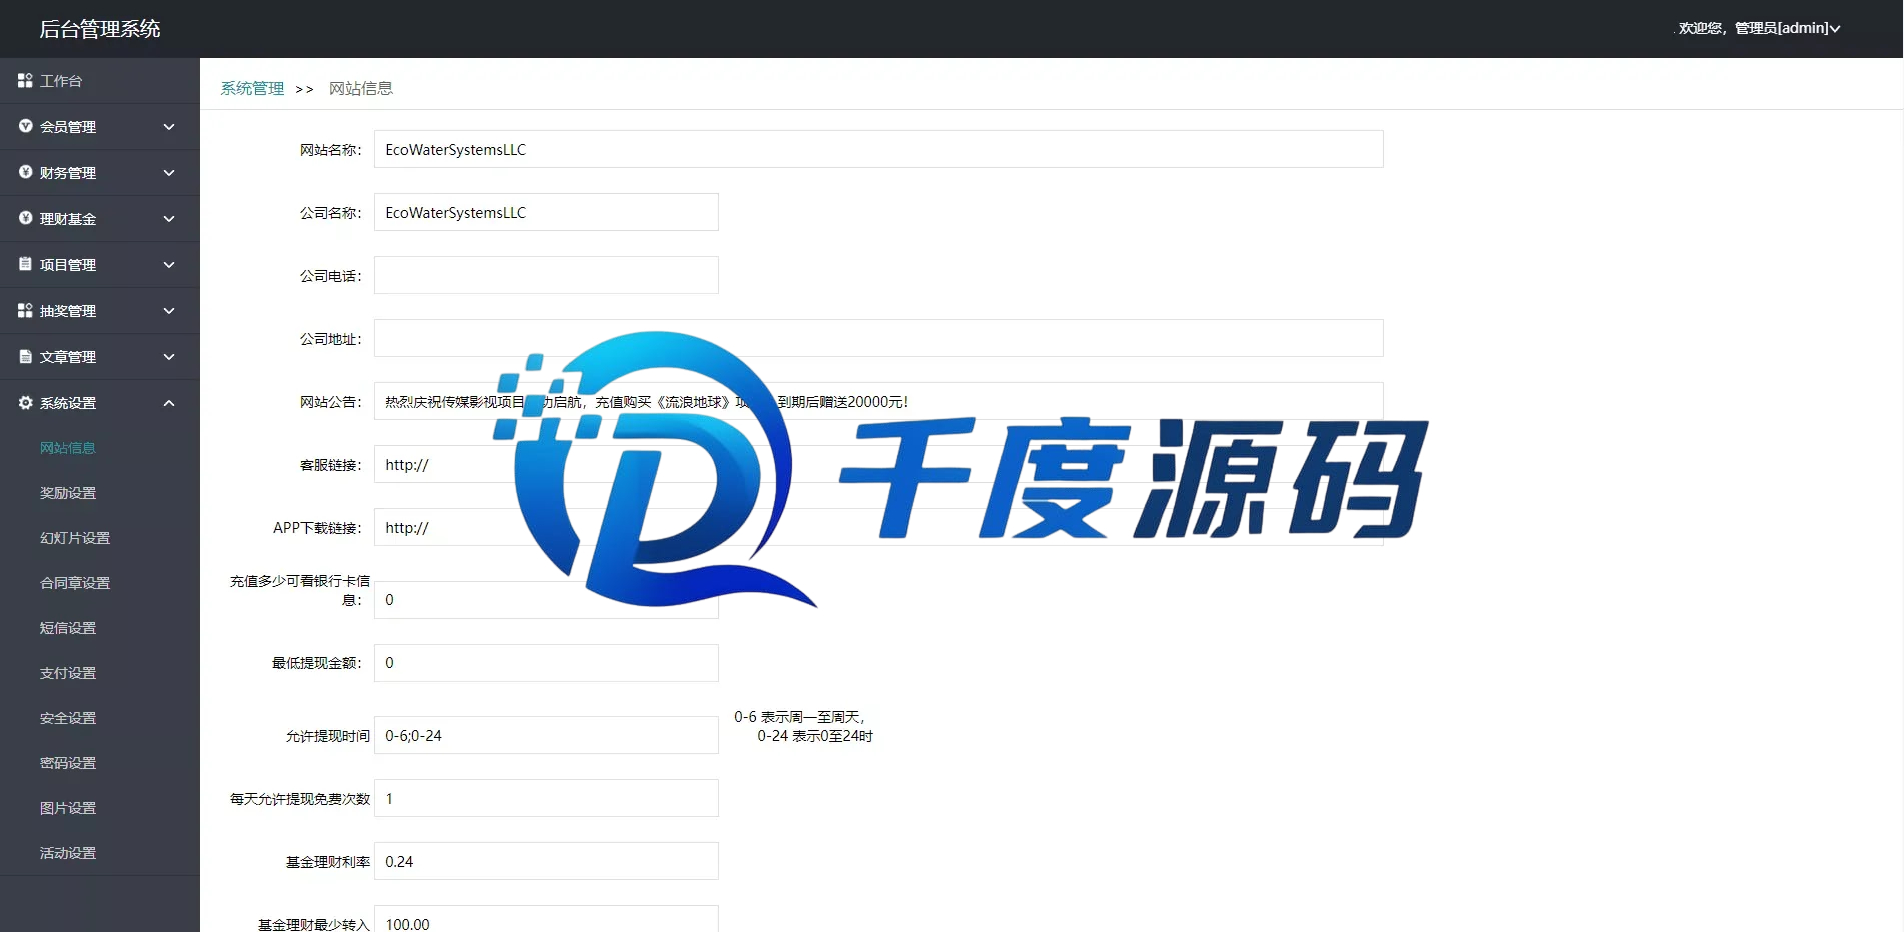Screen dimensions: 1904x932
Task: Expand the 文章管理 menu chevron
Action: [x=169, y=357]
